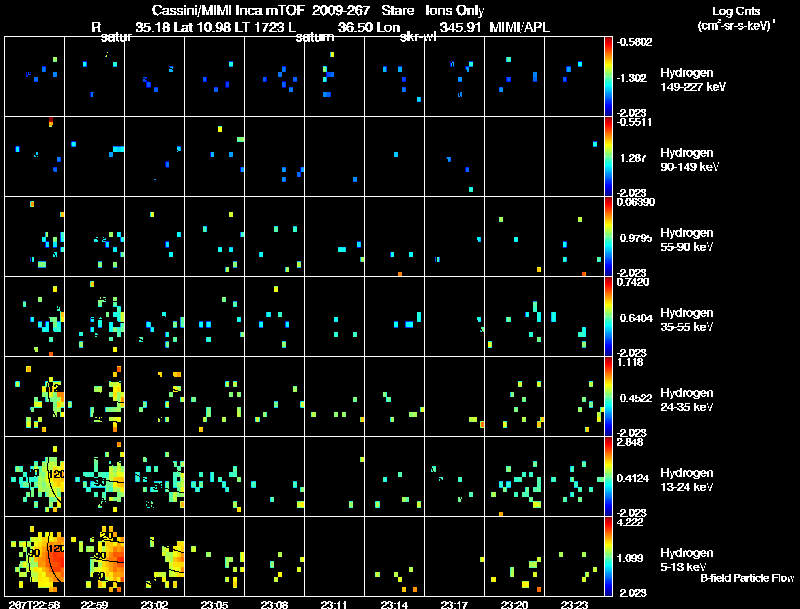Image resolution: width=800 pixels, height=609 pixels.
Task: Select the R value 35.18
Action: pos(152,27)
